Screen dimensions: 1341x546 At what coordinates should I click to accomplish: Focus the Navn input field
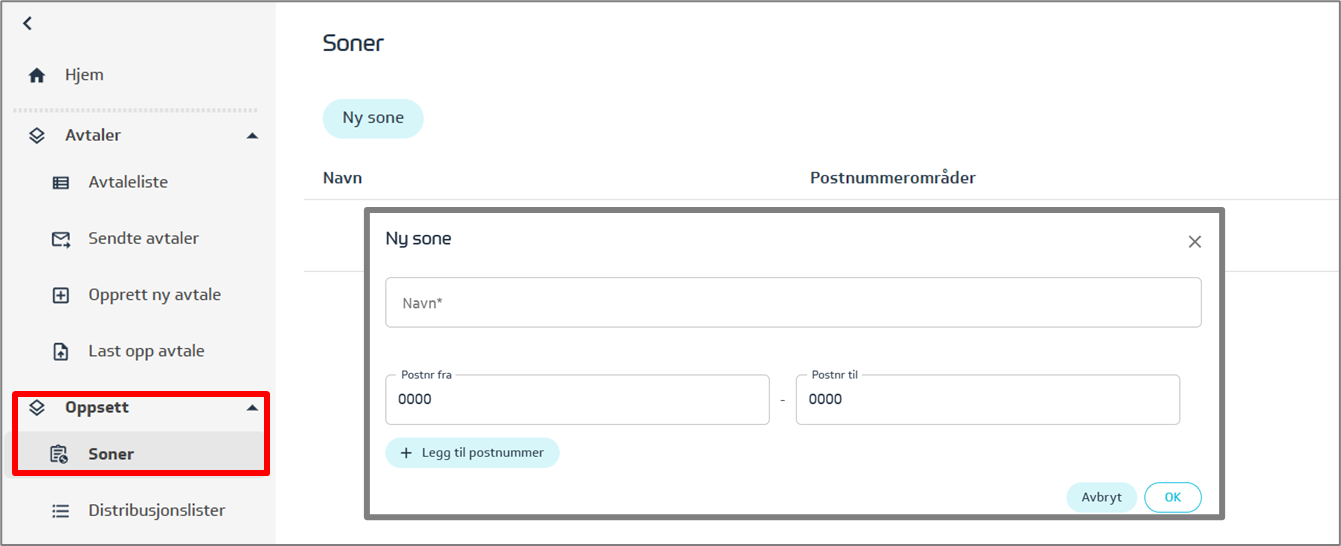pos(792,303)
